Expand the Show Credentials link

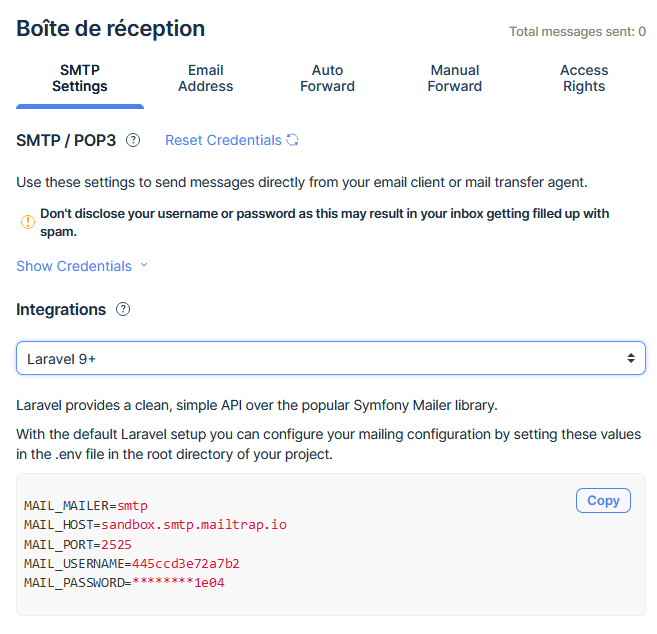tap(74, 266)
